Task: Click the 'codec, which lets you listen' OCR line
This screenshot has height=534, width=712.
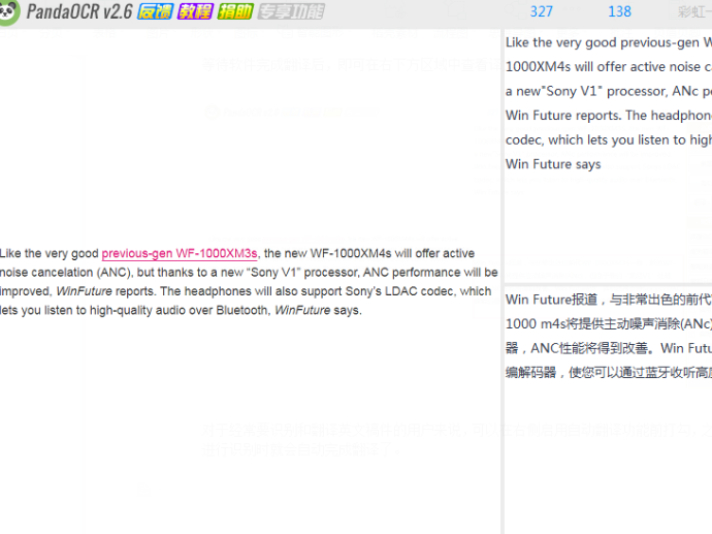Action: click(x=608, y=140)
